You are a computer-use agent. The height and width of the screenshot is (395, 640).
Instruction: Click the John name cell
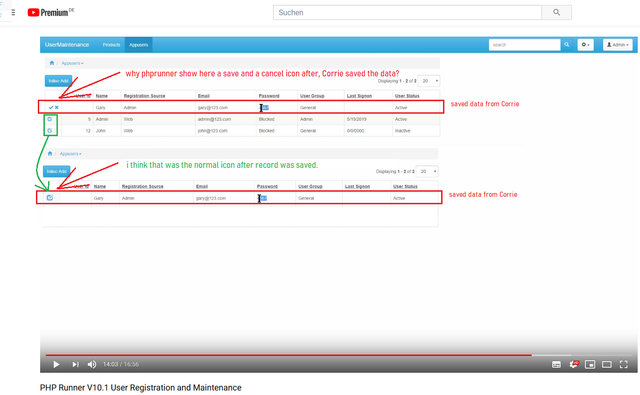pos(100,131)
